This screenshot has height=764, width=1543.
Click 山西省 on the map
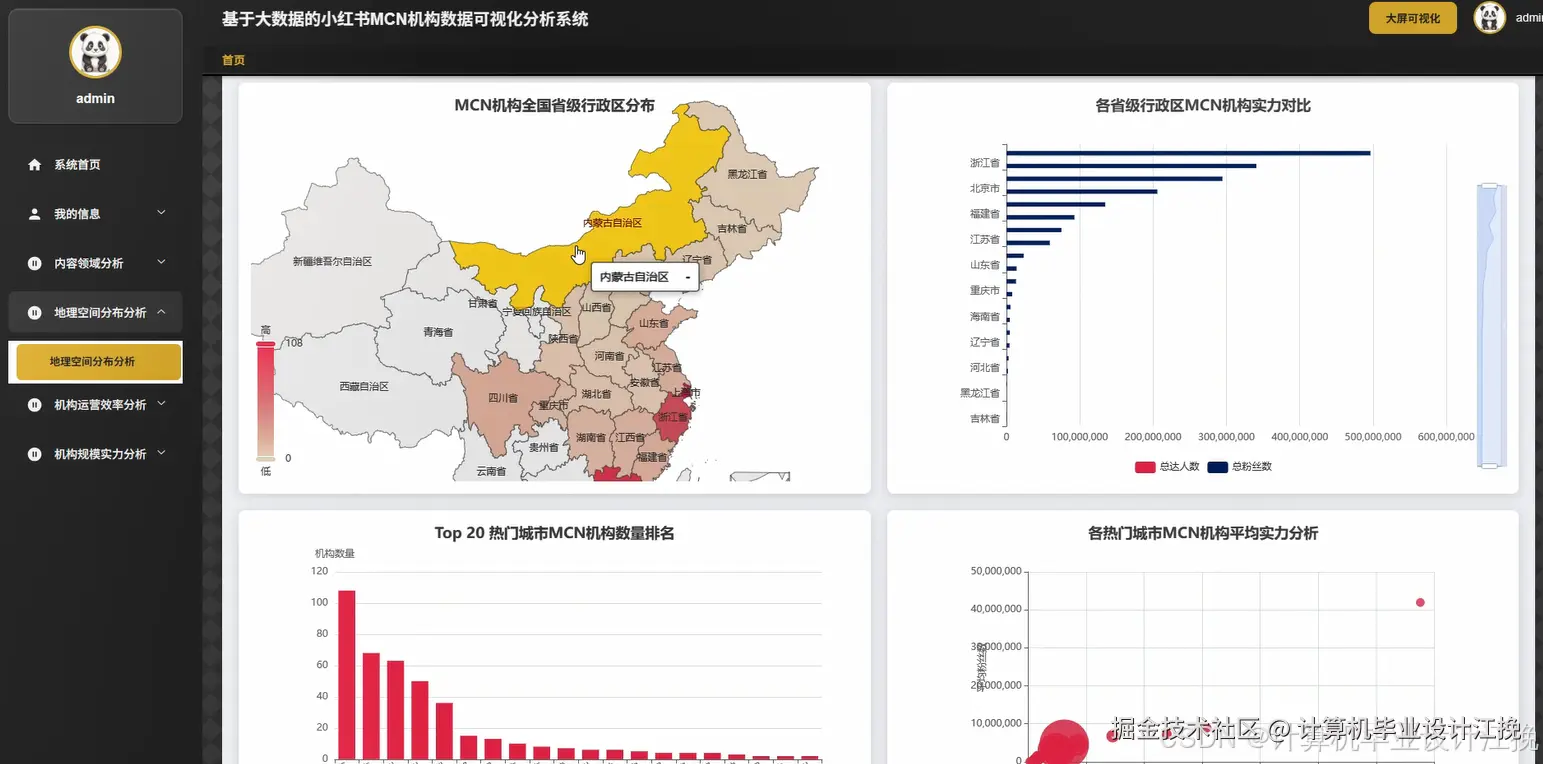click(596, 308)
